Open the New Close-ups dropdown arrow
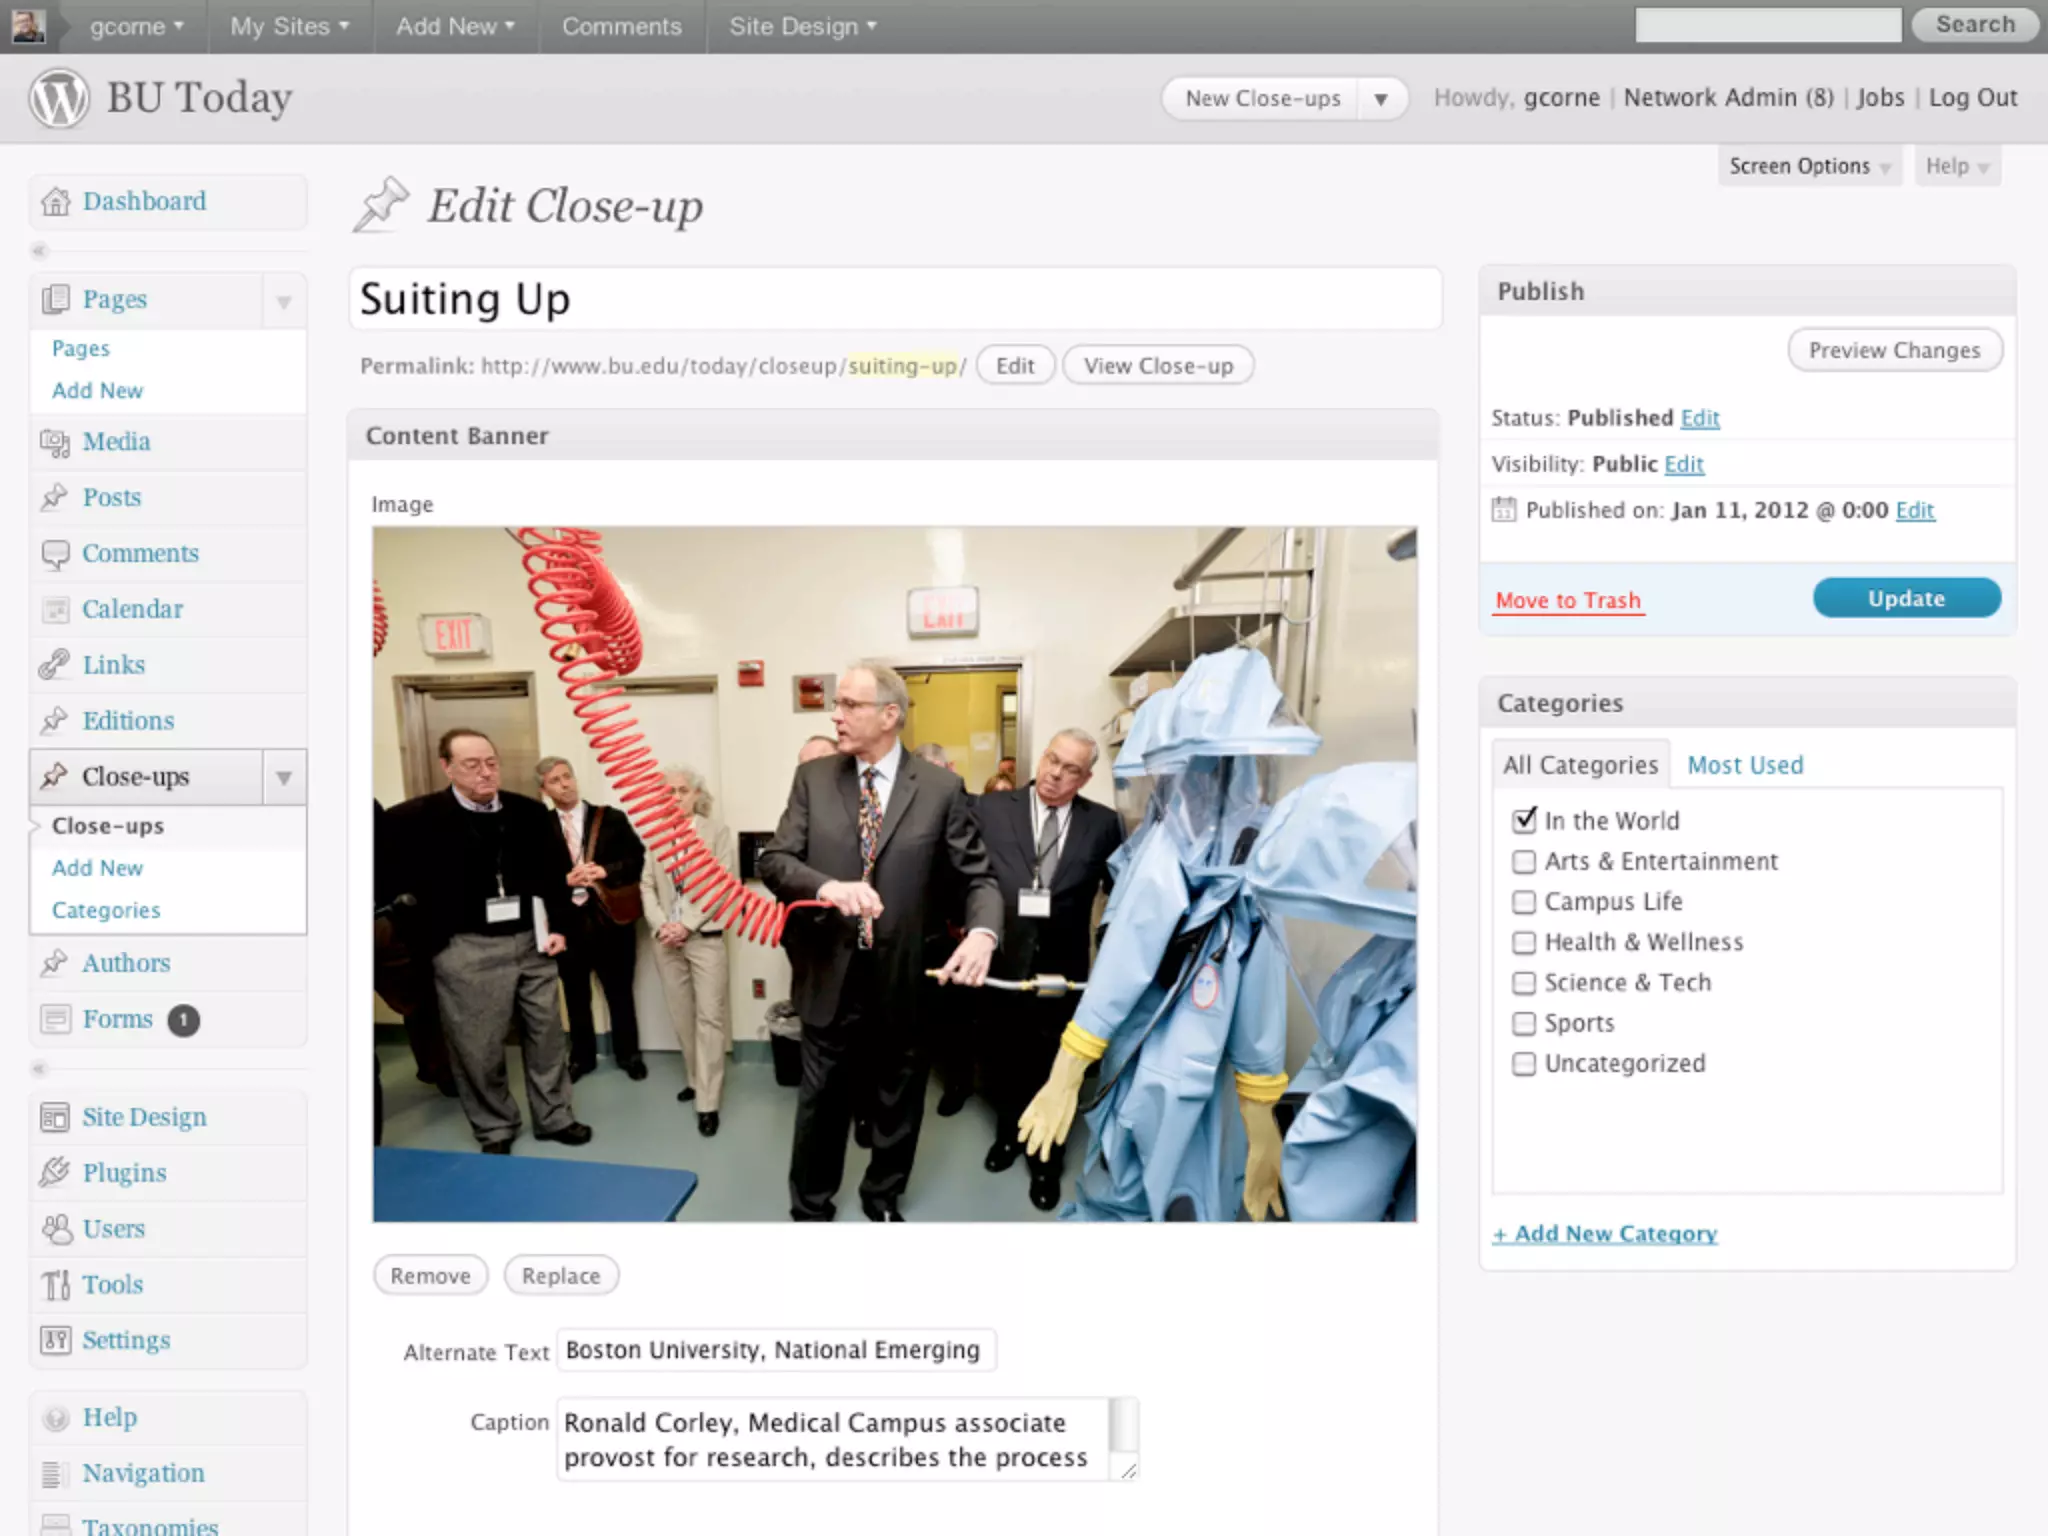2048x1536 pixels. (1381, 99)
